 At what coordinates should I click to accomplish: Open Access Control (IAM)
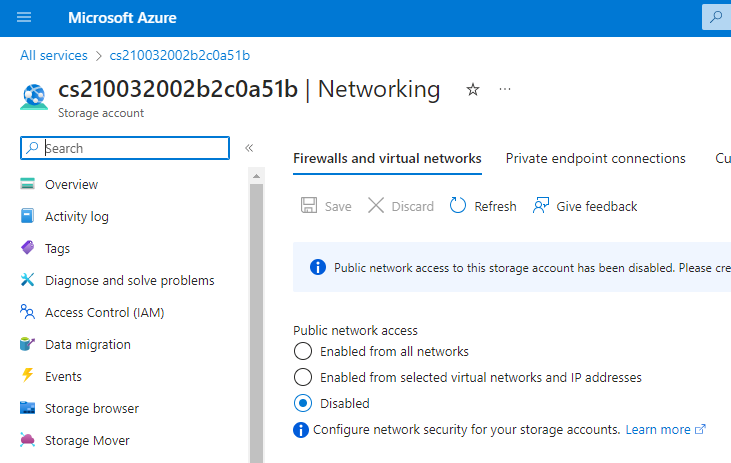pyautogui.click(x=104, y=312)
